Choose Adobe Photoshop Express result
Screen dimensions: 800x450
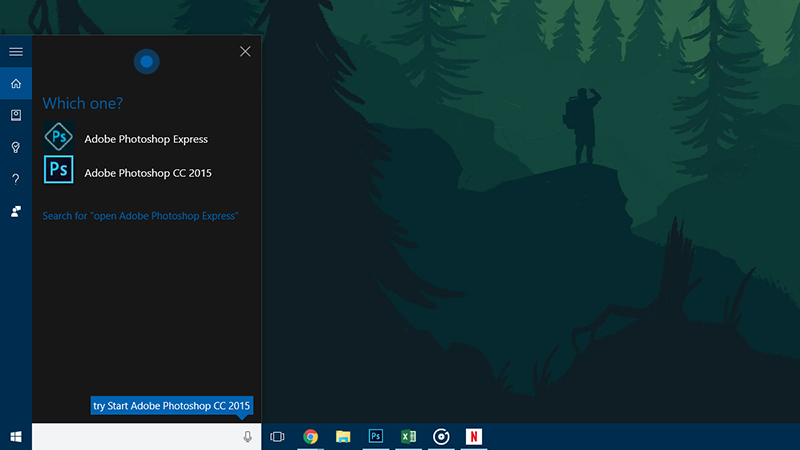click(x=146, y=139)
